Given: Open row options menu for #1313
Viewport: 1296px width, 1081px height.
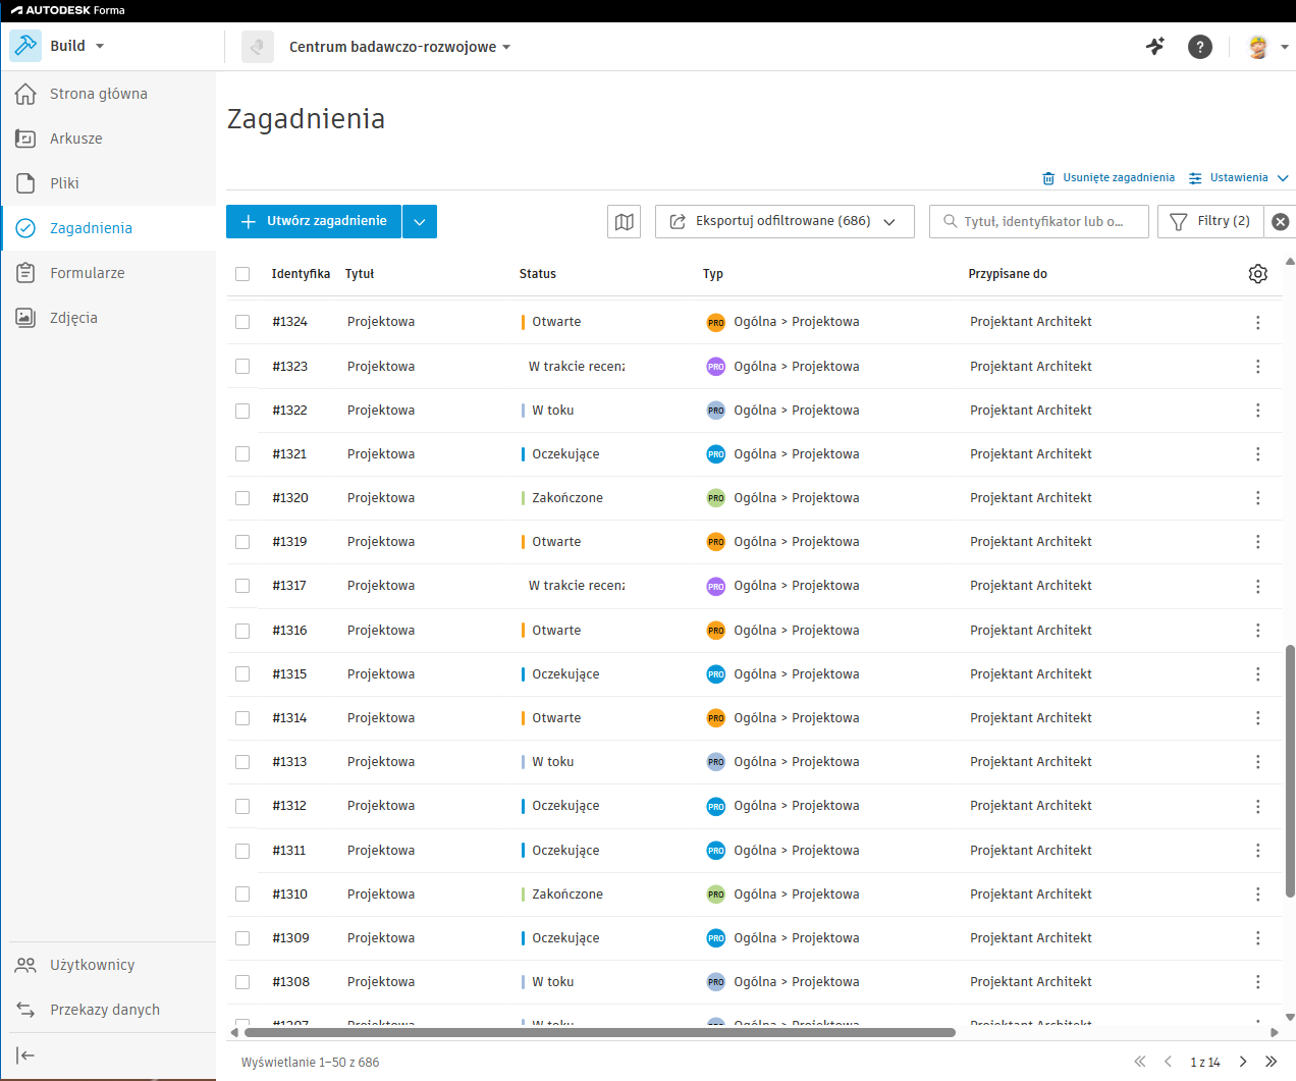Looking at the screenshot, I should 1258,762.
